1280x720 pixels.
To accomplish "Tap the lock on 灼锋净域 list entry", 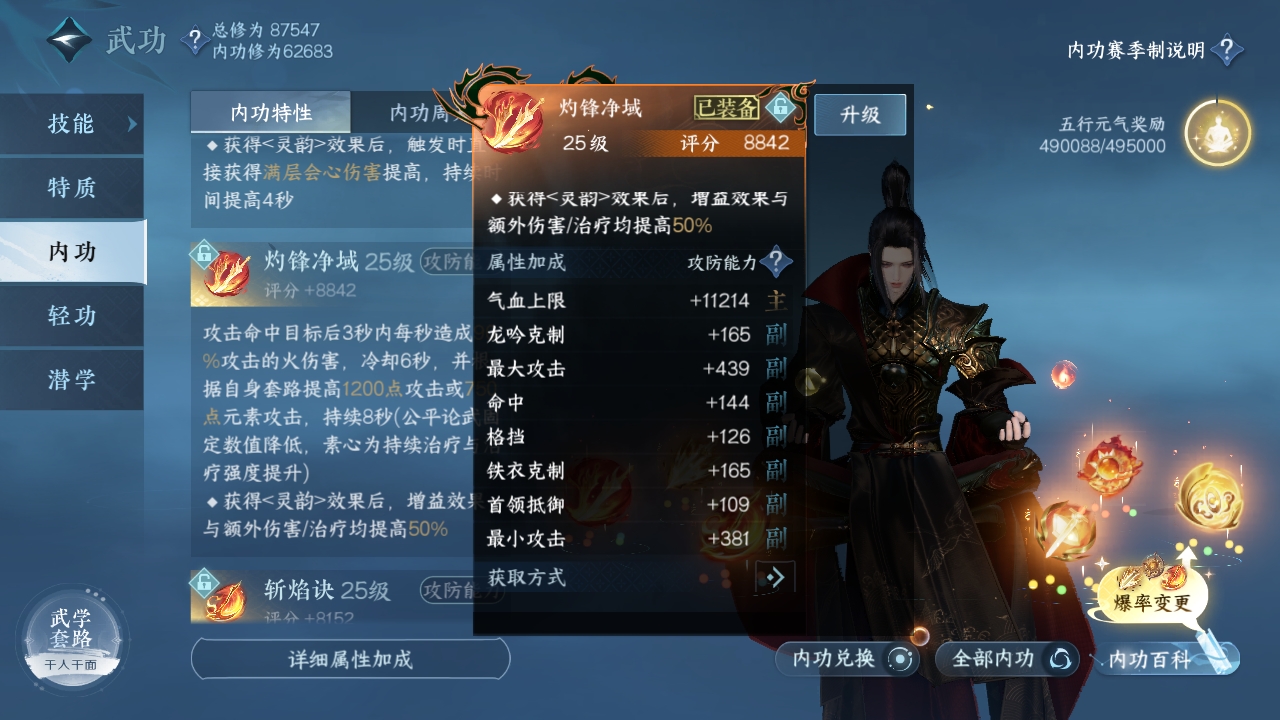I will (204, 253).
